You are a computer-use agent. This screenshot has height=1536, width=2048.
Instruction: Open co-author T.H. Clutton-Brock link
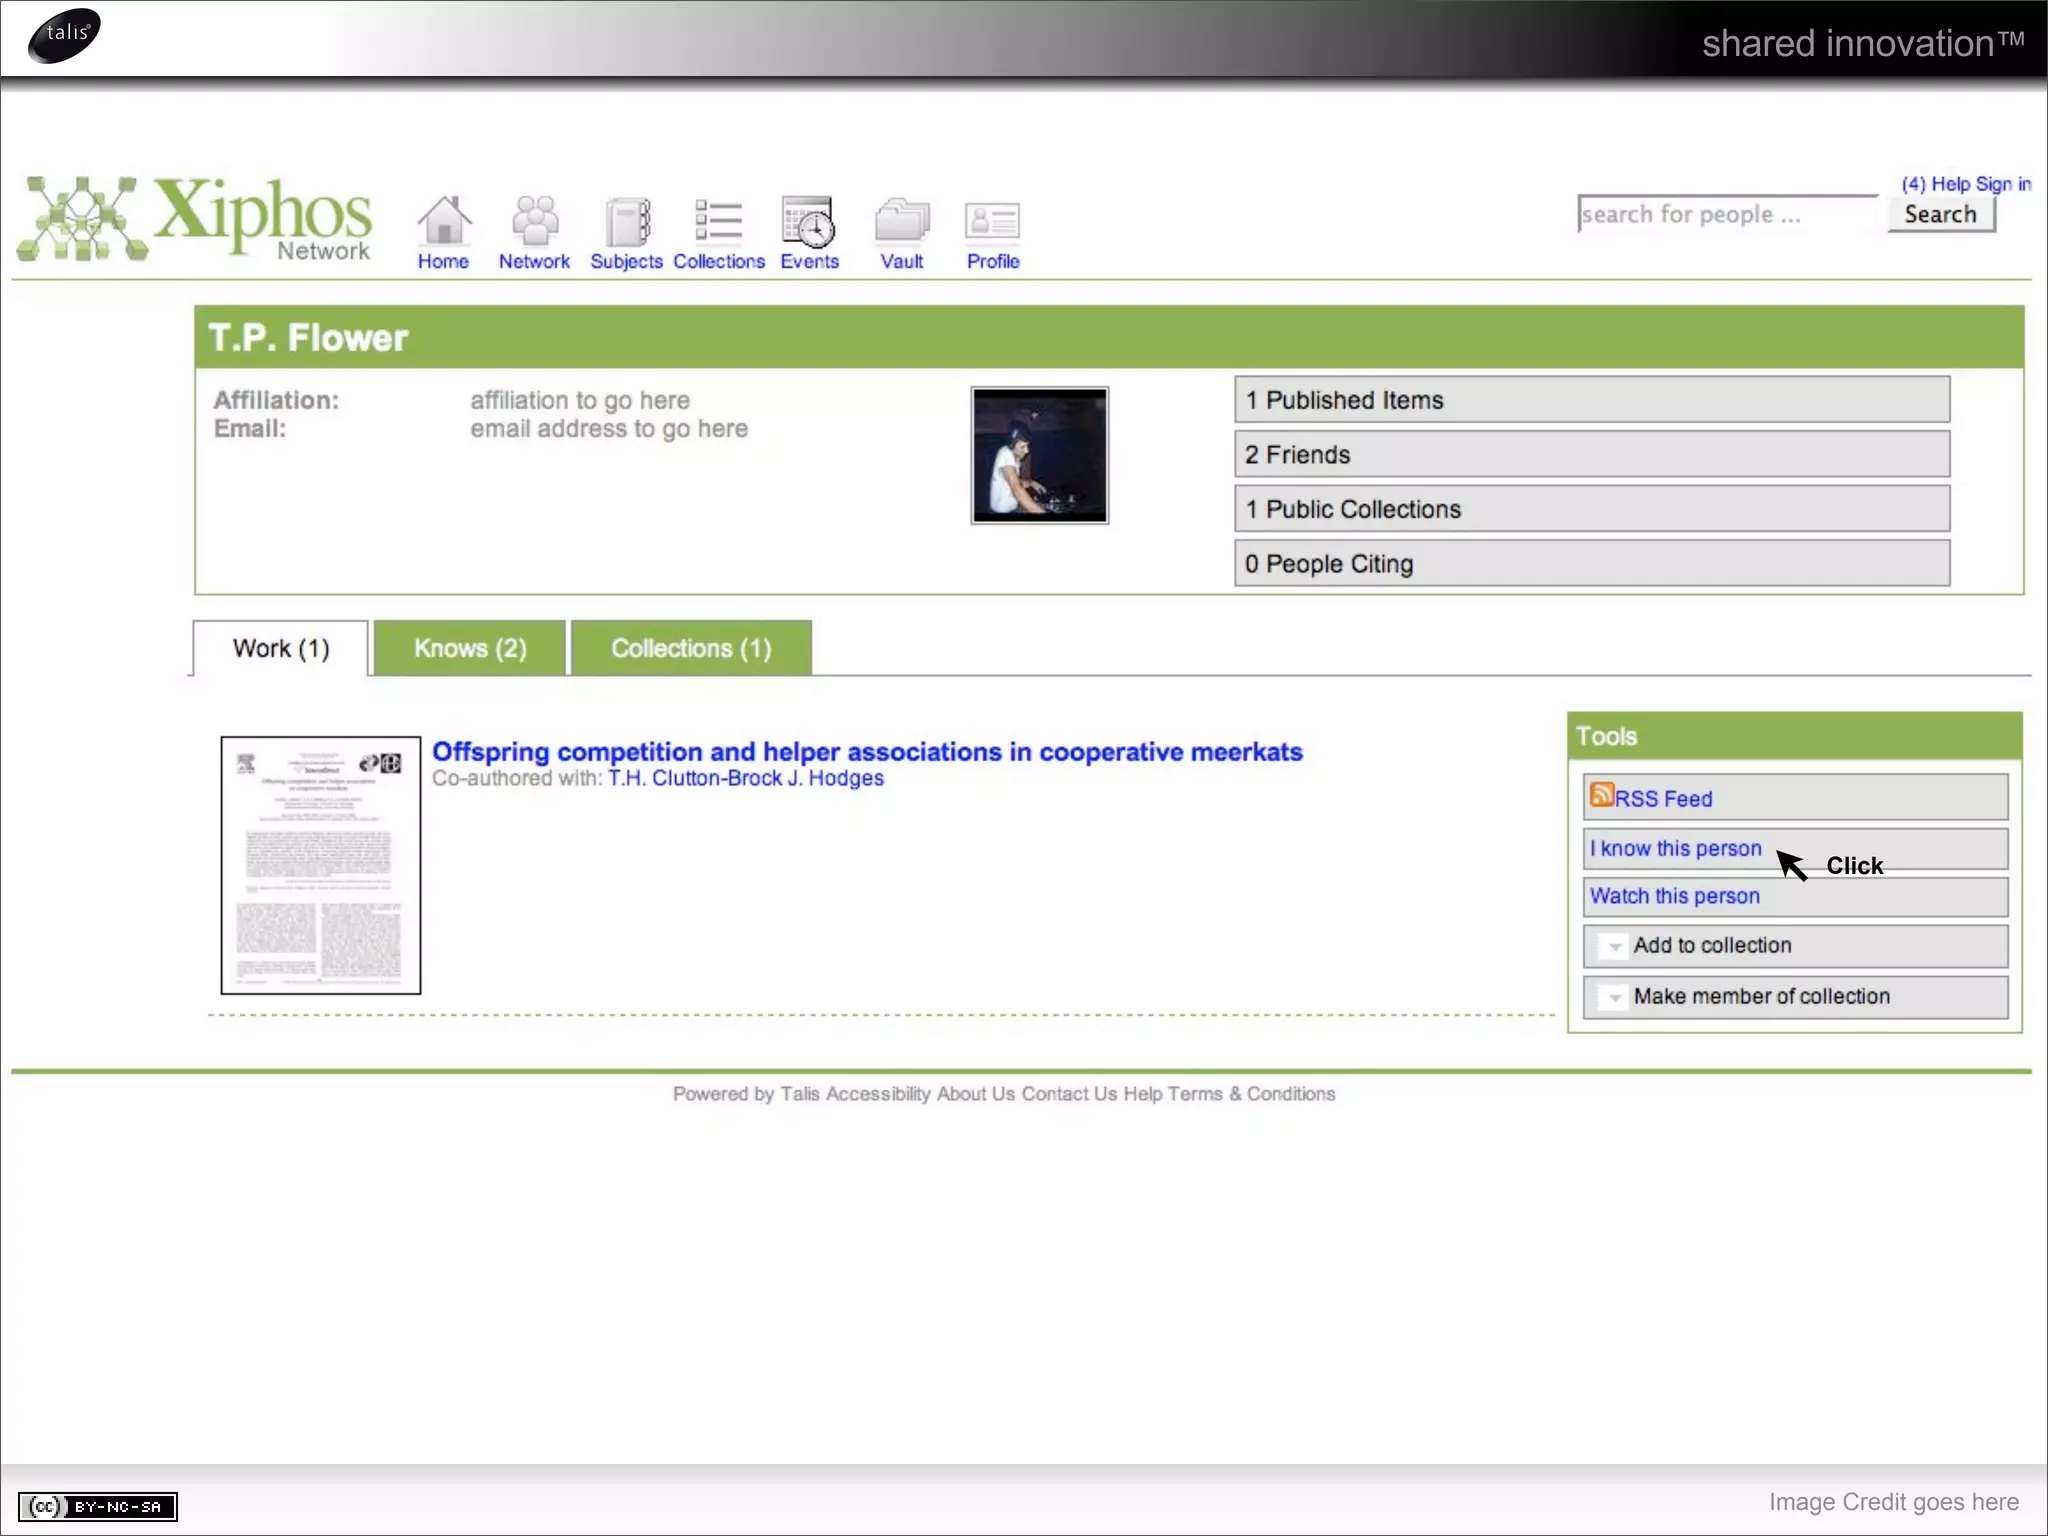point(695,778)
